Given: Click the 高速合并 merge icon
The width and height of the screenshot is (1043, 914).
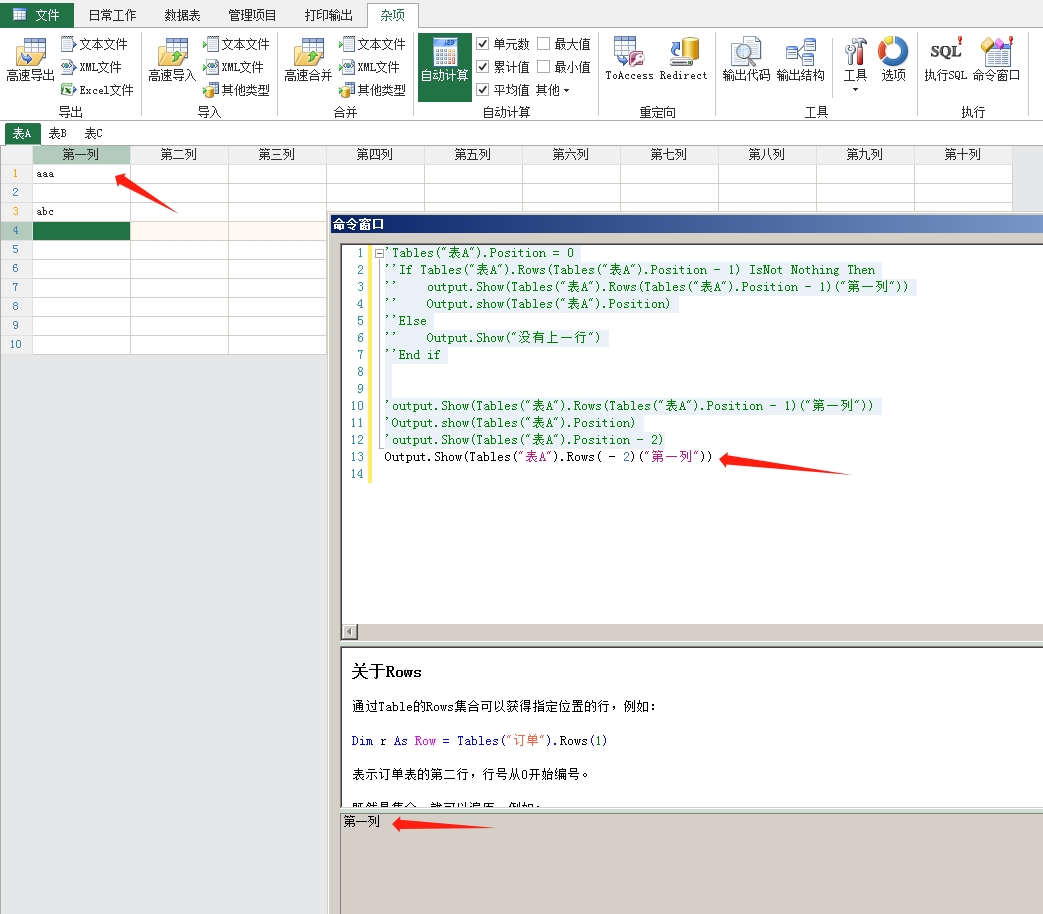Looking at the screenshot, I should [308, 60].
